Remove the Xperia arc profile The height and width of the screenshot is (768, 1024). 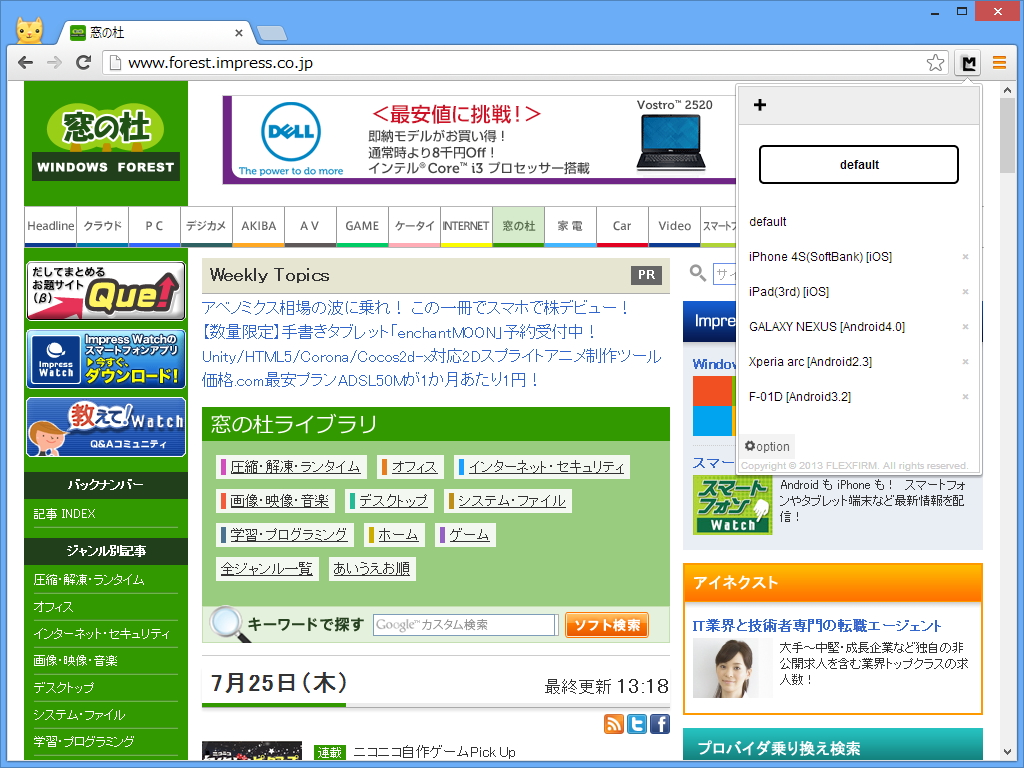tap(963, 361)
